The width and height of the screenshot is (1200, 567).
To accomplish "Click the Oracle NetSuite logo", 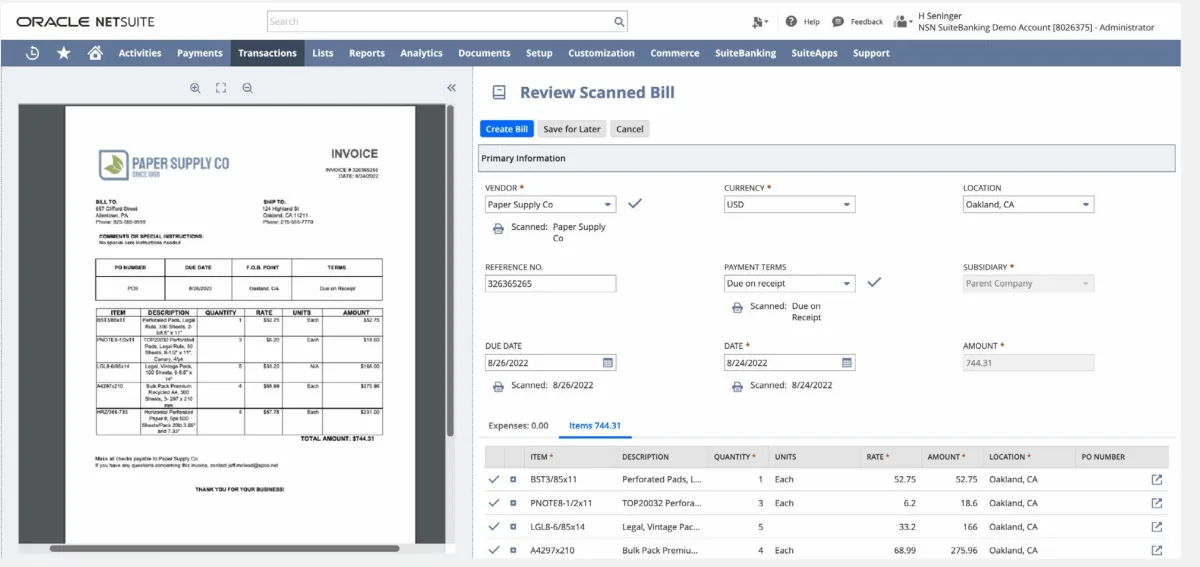I will point(86,21).
